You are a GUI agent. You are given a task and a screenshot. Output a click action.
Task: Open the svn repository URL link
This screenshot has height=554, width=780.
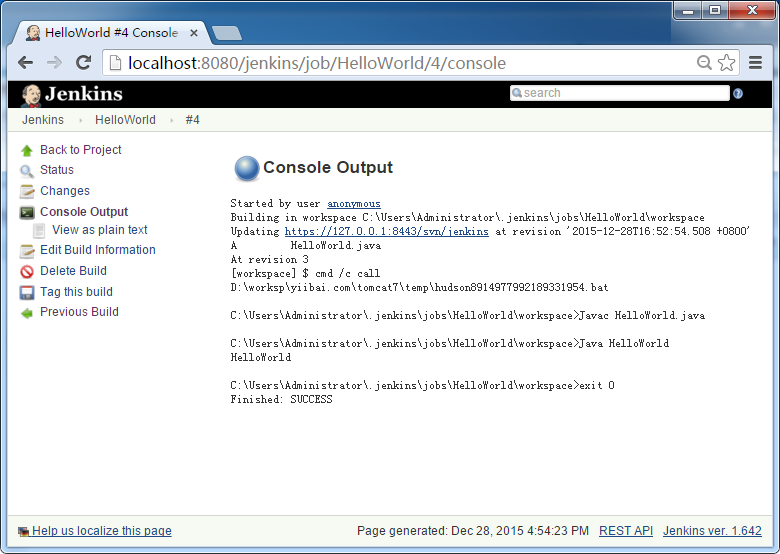(387, 231)
